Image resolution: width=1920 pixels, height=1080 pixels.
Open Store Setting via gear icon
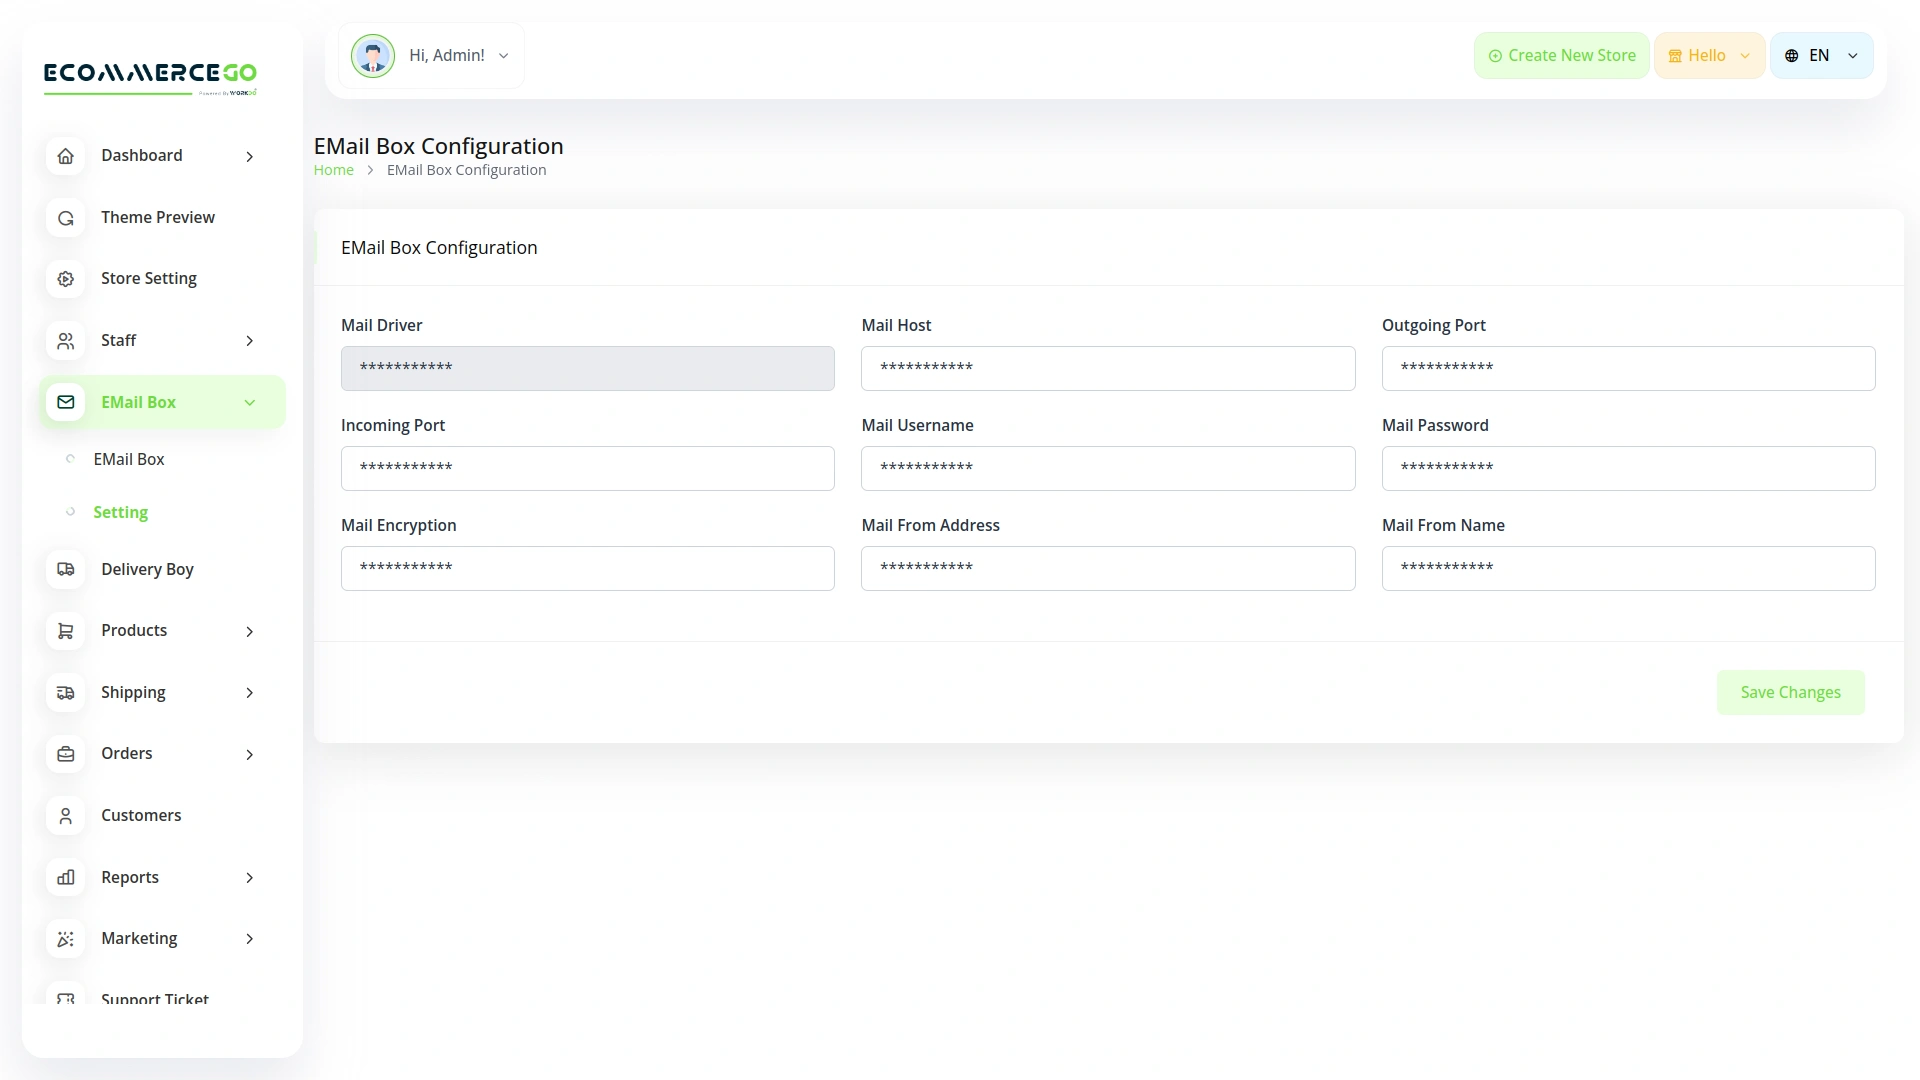65,279
